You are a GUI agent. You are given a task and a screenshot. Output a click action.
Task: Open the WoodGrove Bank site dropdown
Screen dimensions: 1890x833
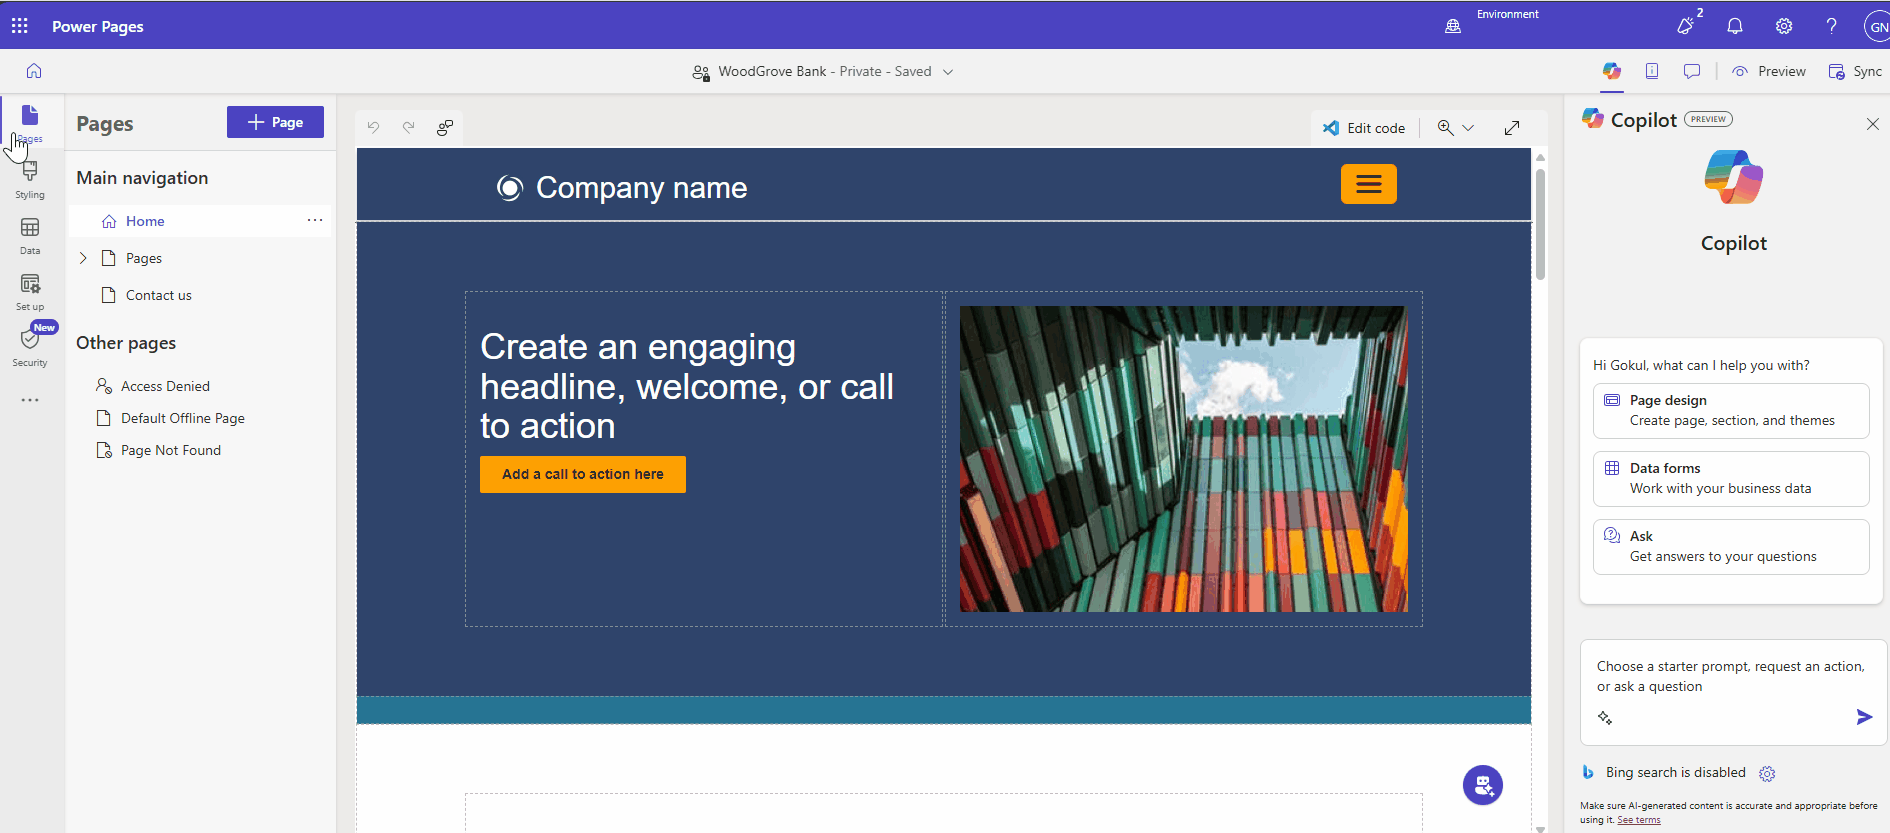(x=948, y=72)
